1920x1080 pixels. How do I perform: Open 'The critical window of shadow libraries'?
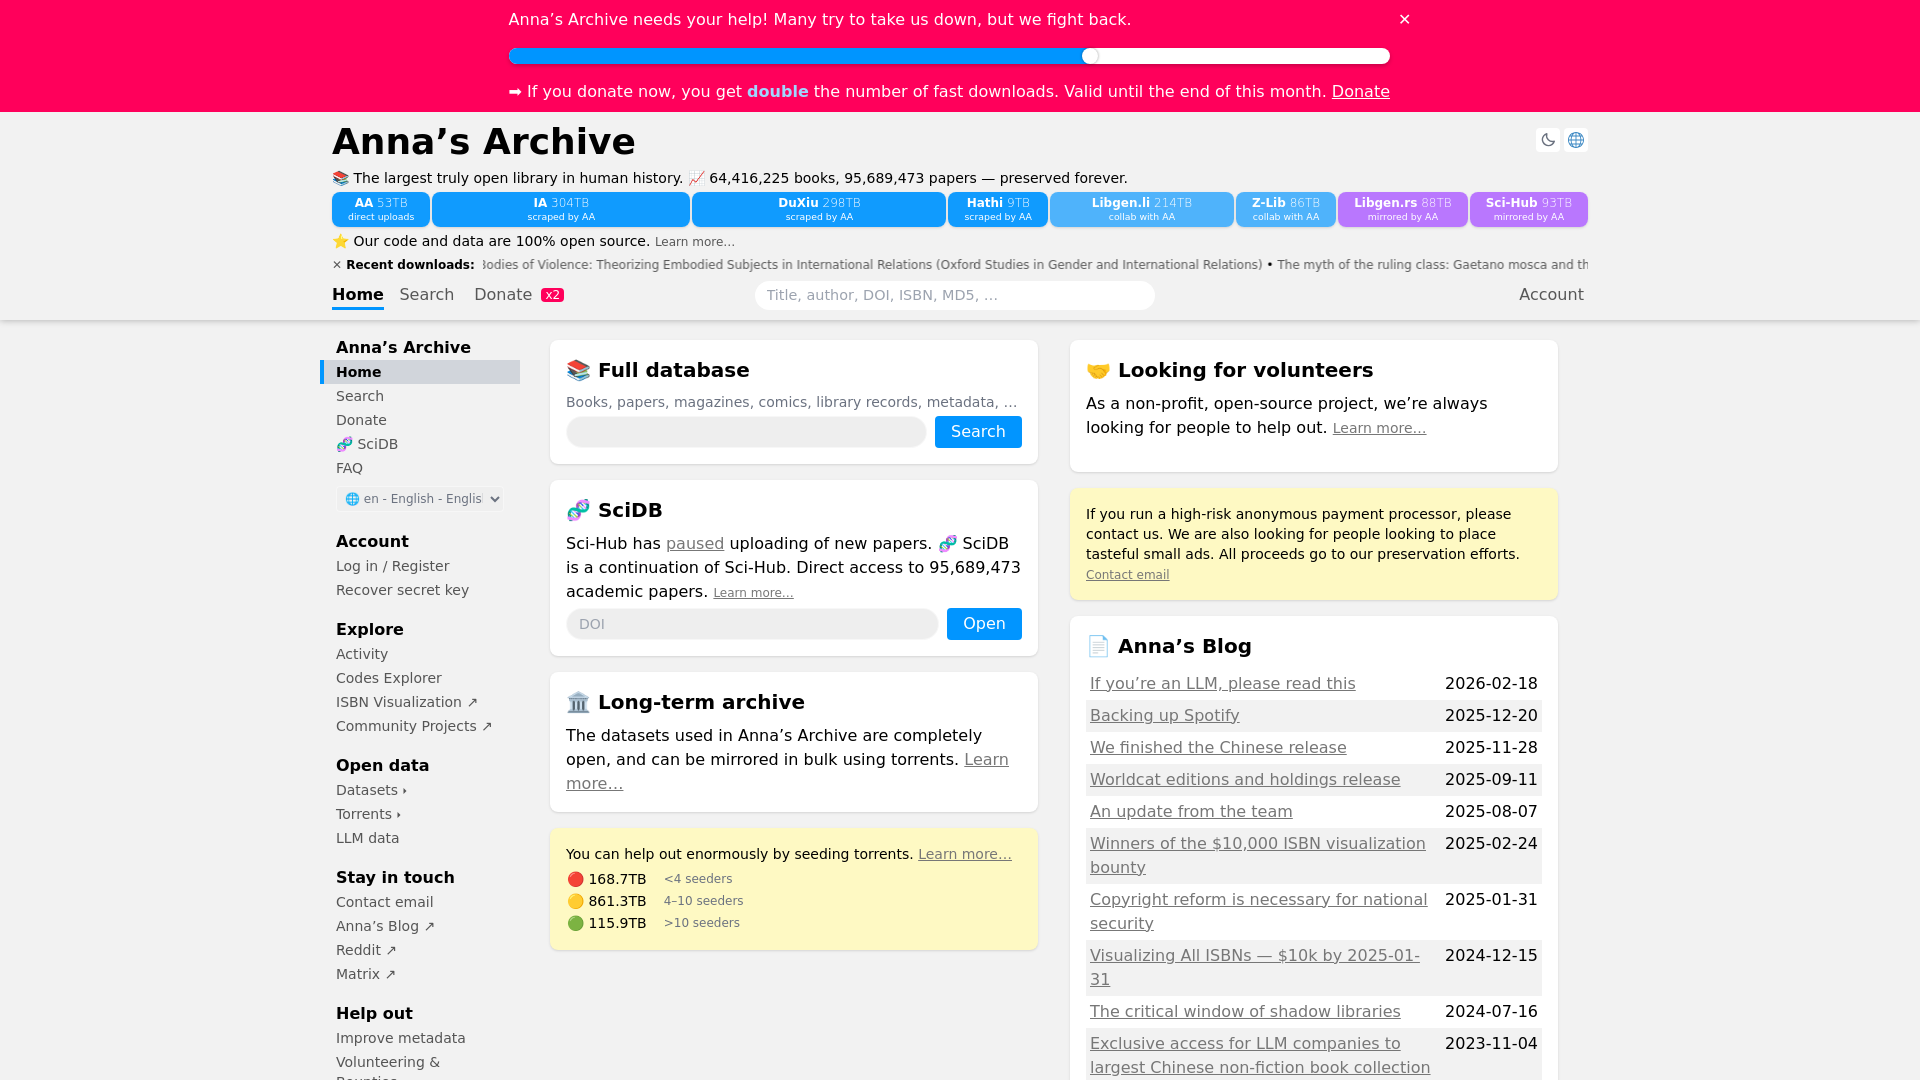[x=1245, y=1012]
